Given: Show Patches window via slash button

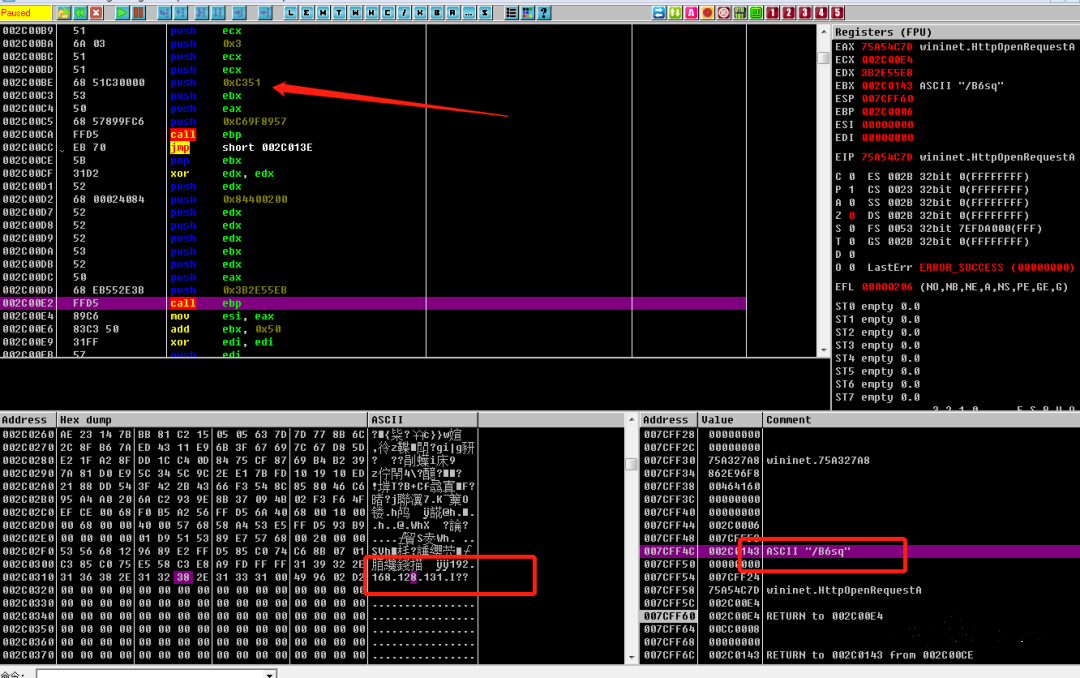Looking at the screenshot, I should (404, 13).
